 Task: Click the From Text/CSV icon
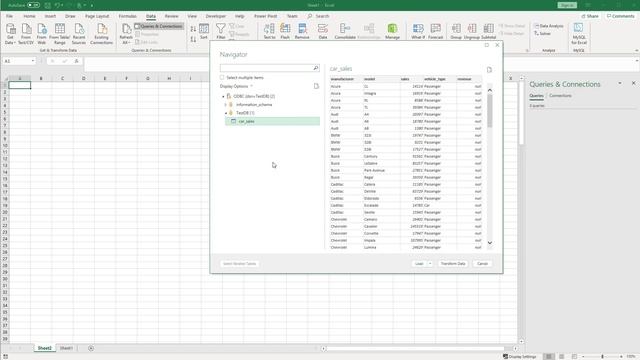click(26, 29)
